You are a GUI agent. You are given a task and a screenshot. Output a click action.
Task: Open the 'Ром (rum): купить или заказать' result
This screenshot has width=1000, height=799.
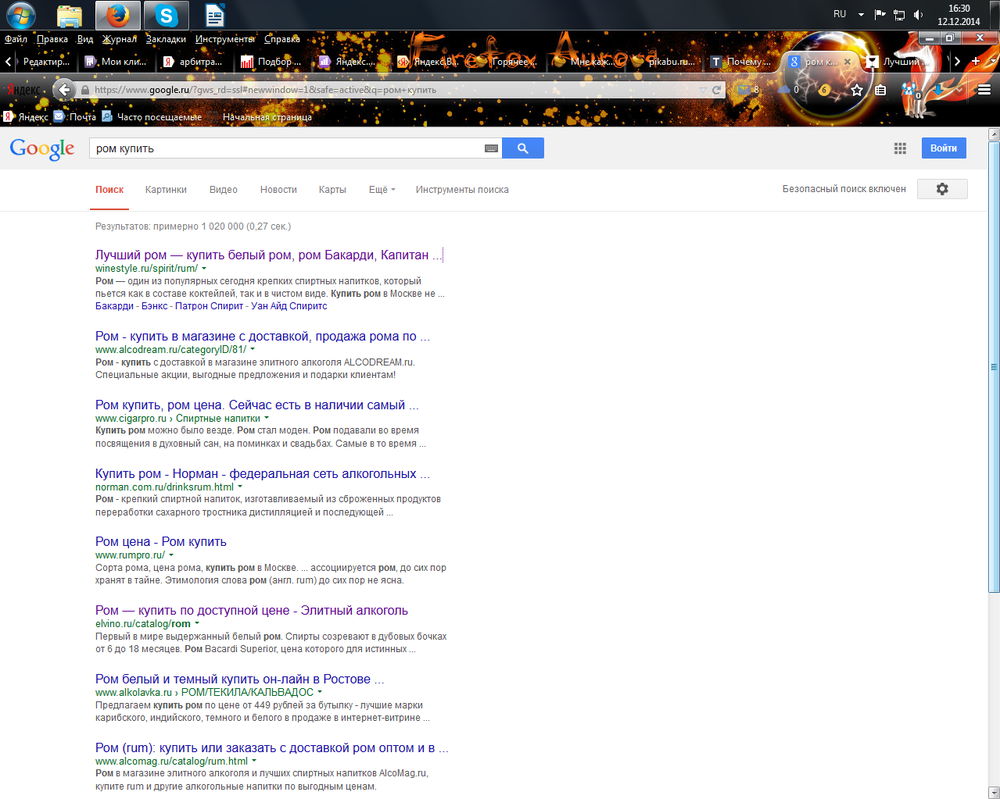[272, 747]
